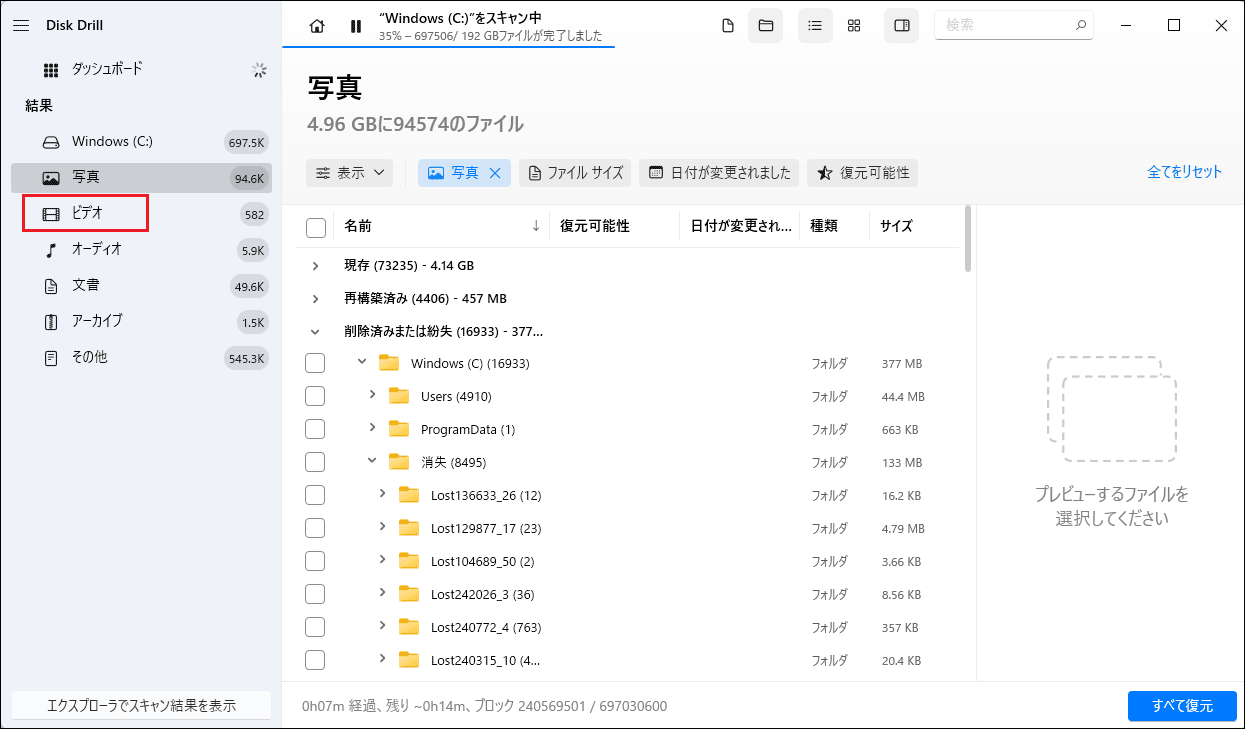Image resolution: width=1245 pixels, height=729 pixels.
Task: Toggle the preview panel icon
Action: (901, 26)
